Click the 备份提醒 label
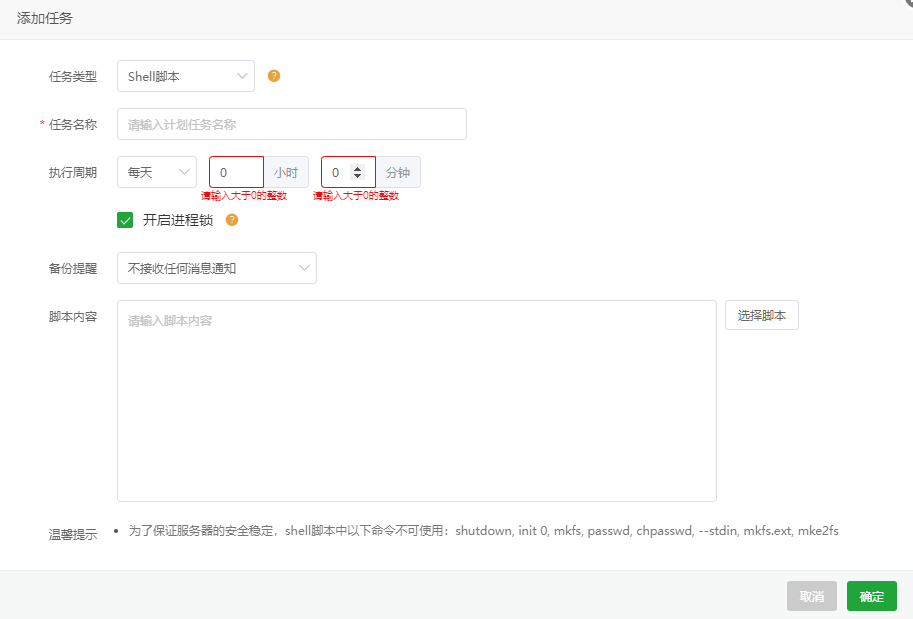 [73, 268]
